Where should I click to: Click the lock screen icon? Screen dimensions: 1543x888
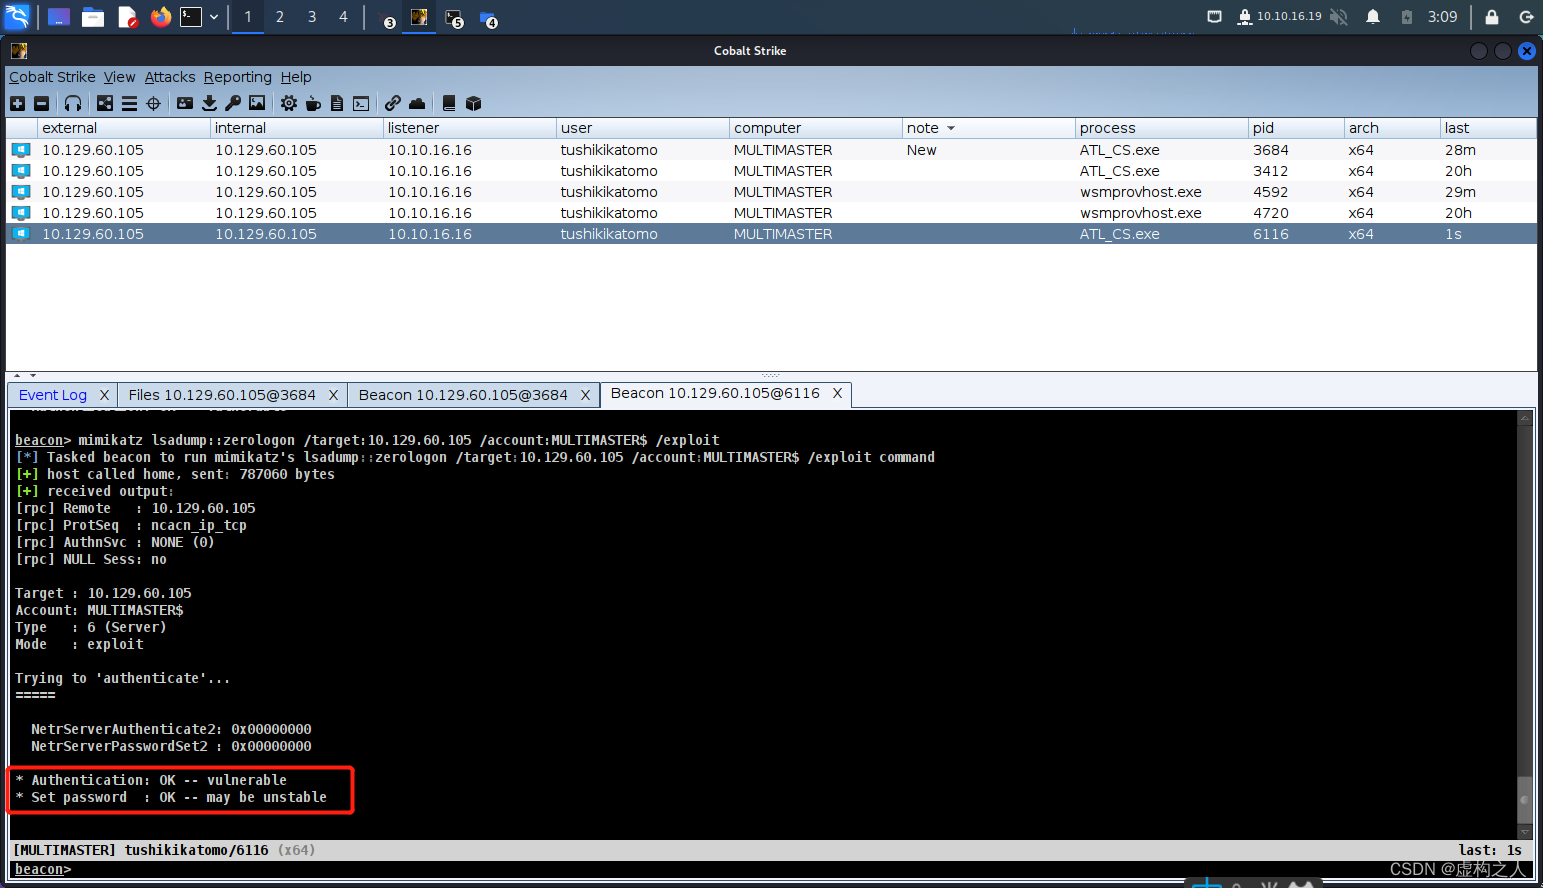[1492, 17]
